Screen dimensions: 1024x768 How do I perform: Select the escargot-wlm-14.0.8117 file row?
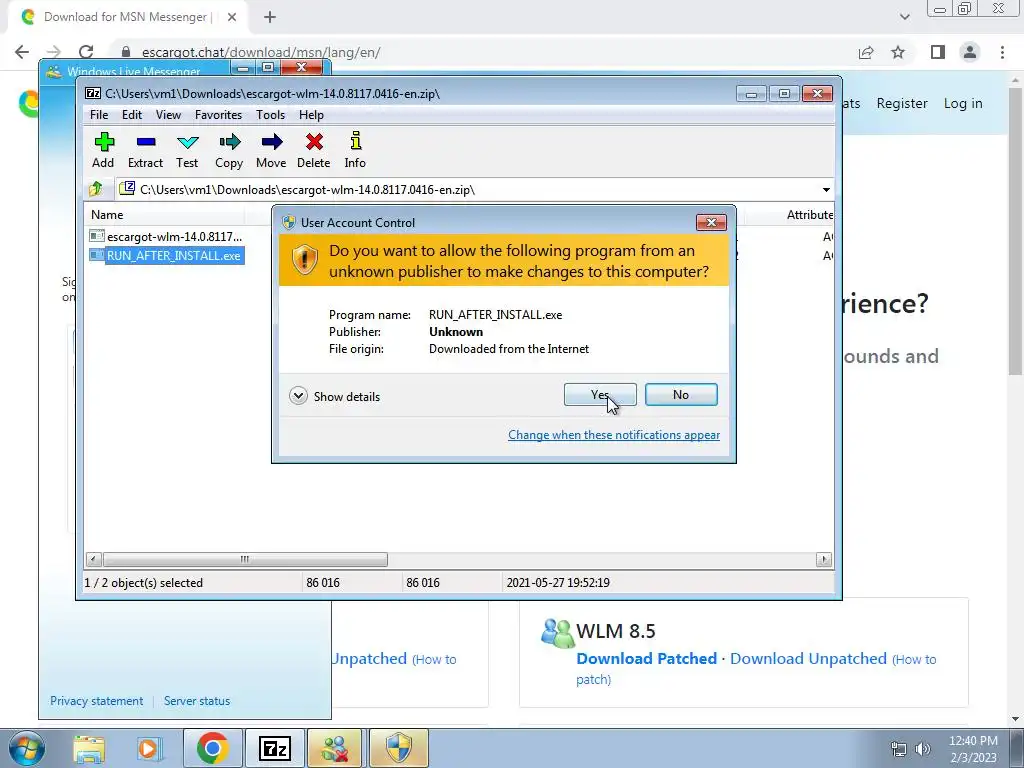tap(166, 236)
